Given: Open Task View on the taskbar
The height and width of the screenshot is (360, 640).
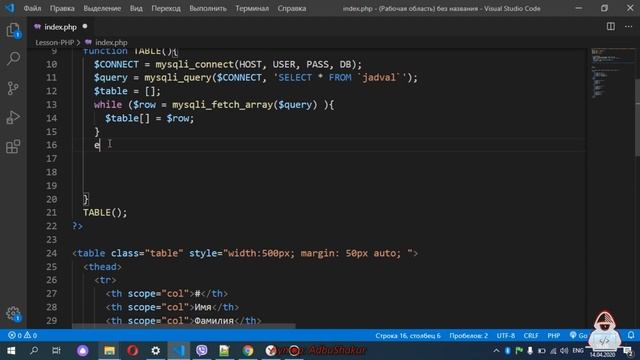Looking at the screenshot, I should click(x=56, y=351).
